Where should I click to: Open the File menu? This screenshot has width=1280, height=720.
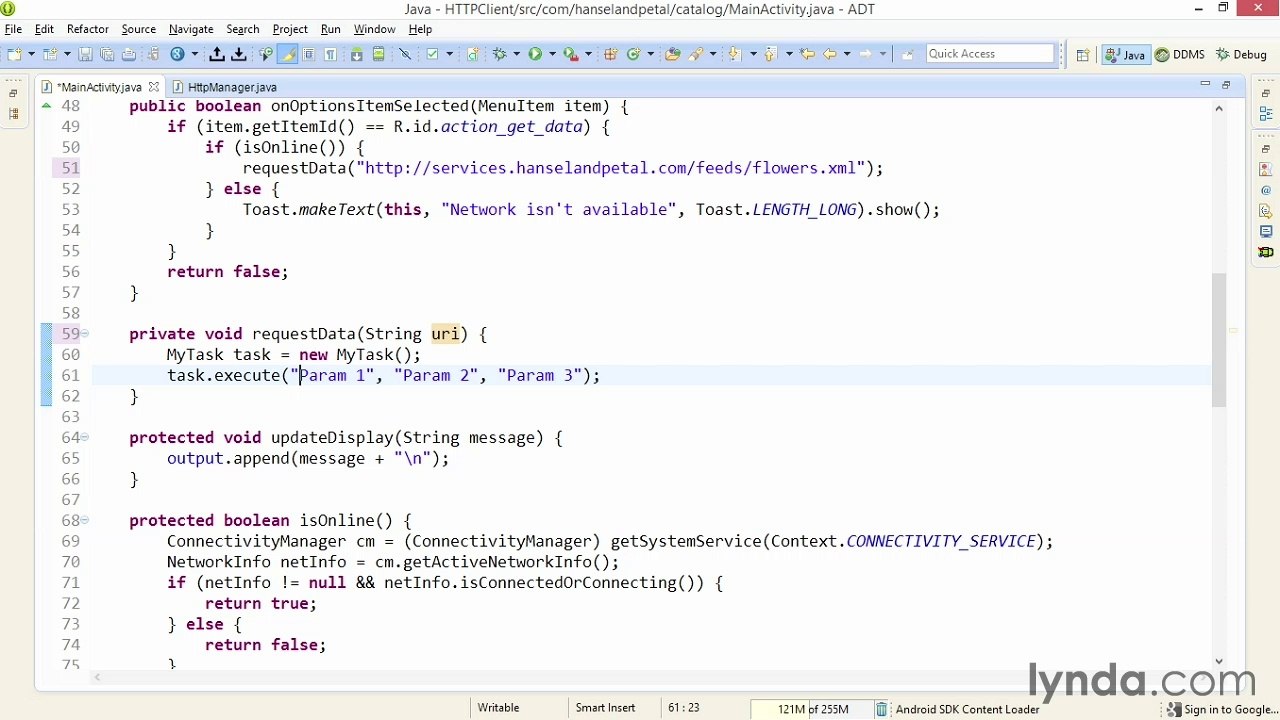pyautogui.click(x=13, y=29)
